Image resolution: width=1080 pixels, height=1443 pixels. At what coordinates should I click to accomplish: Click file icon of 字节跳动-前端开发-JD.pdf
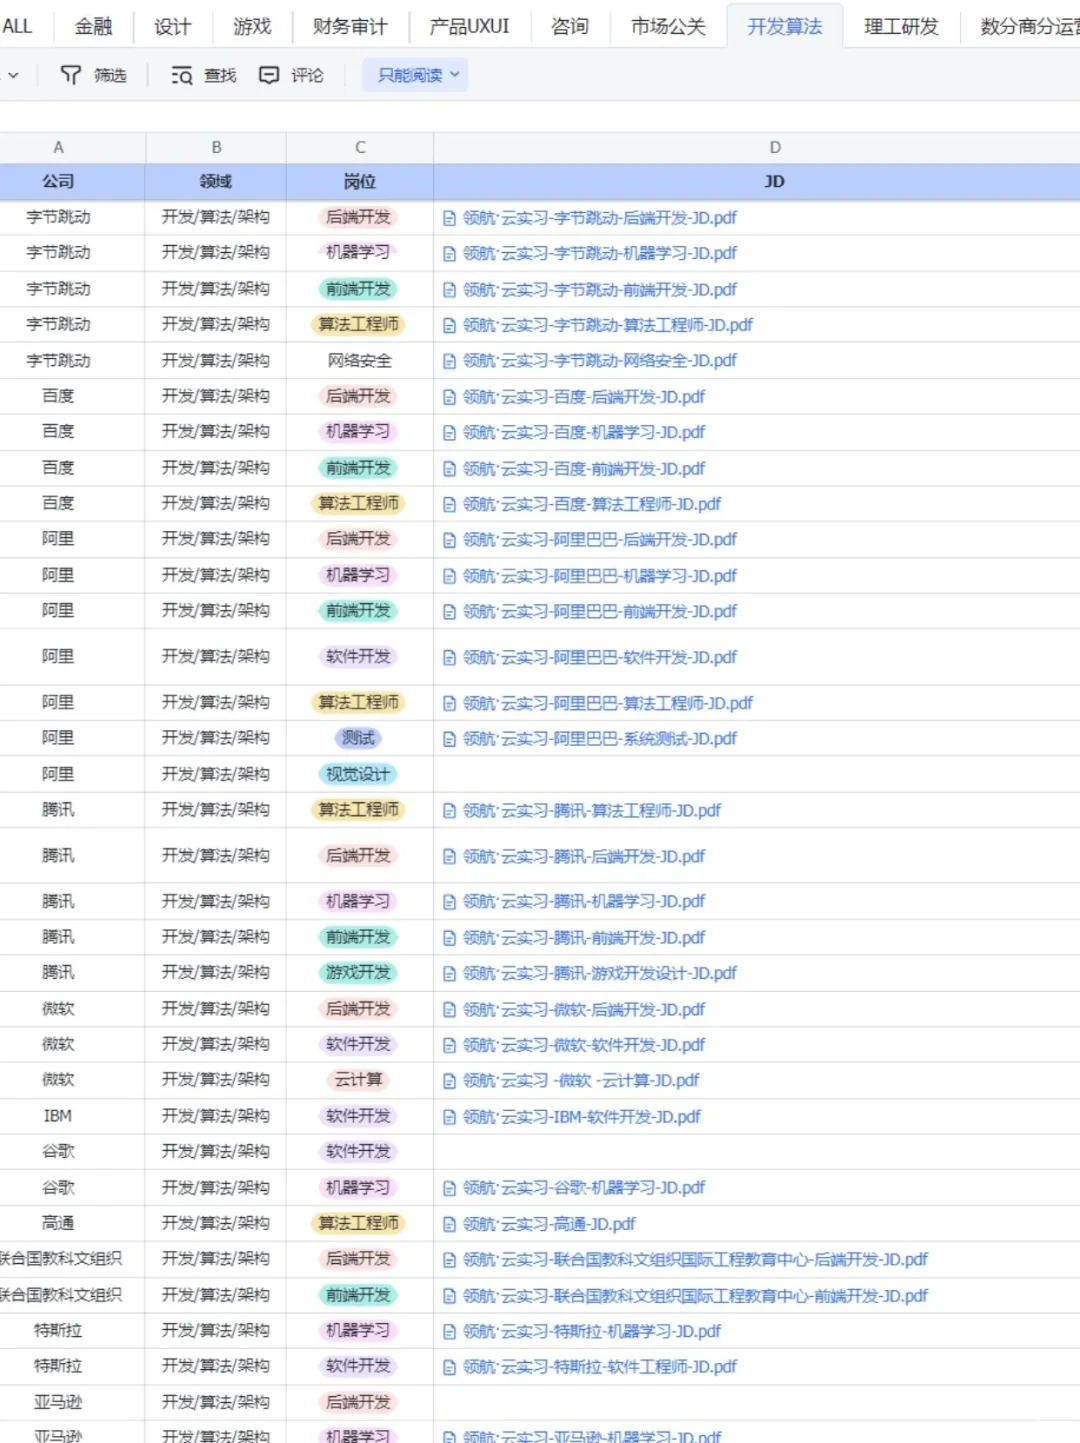[449, 290]
